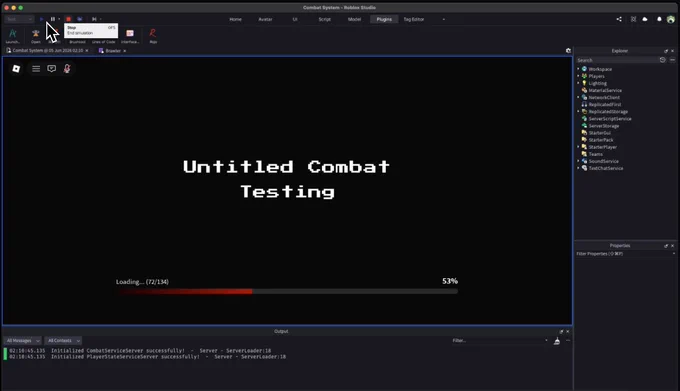
Task: Click the Lighting bulb icon
Action: pyautogui.click(x=584, y=83)
